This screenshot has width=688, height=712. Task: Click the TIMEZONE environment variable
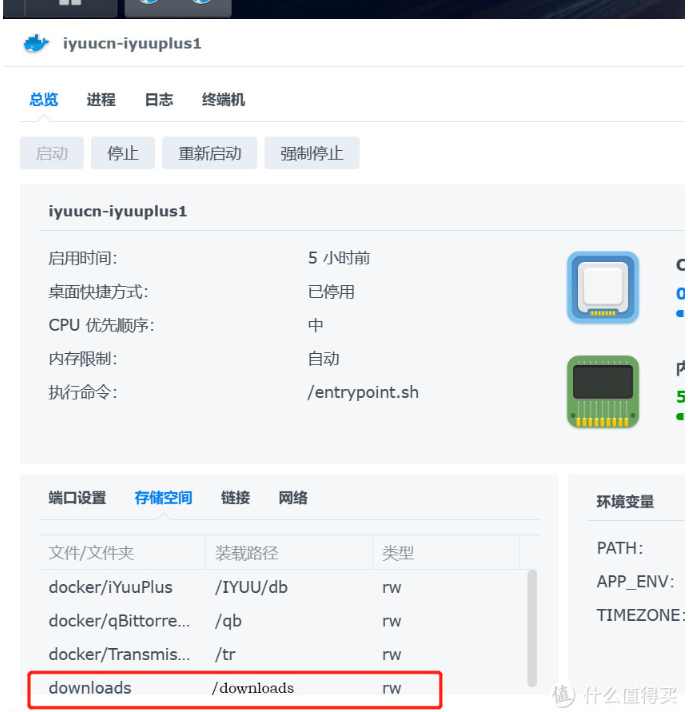640,615
